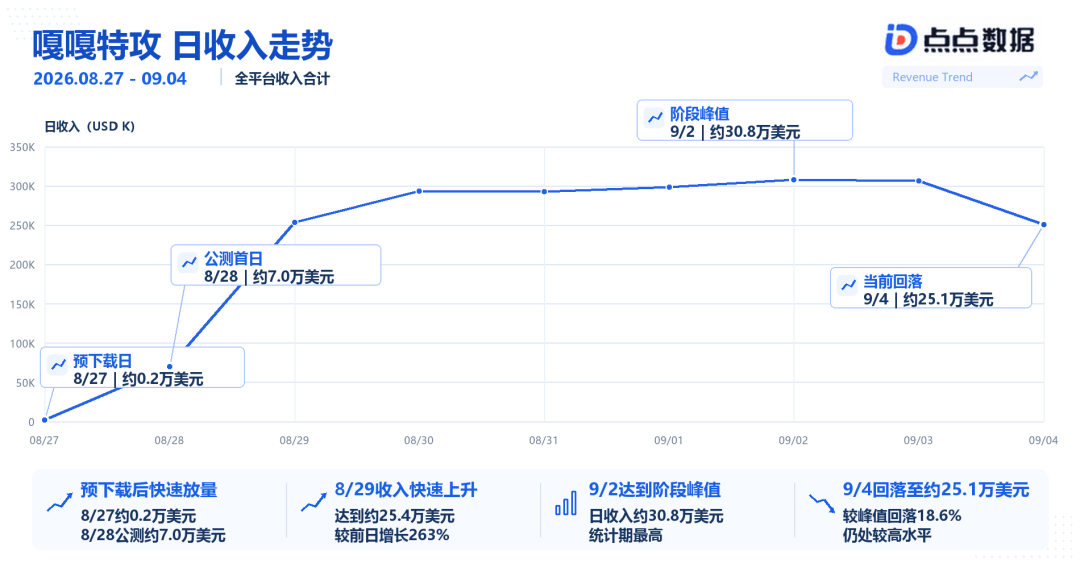Click the 日收入 (USD K) axis title
Viewport: 1080px width, 568px height.
click(90, 127)
